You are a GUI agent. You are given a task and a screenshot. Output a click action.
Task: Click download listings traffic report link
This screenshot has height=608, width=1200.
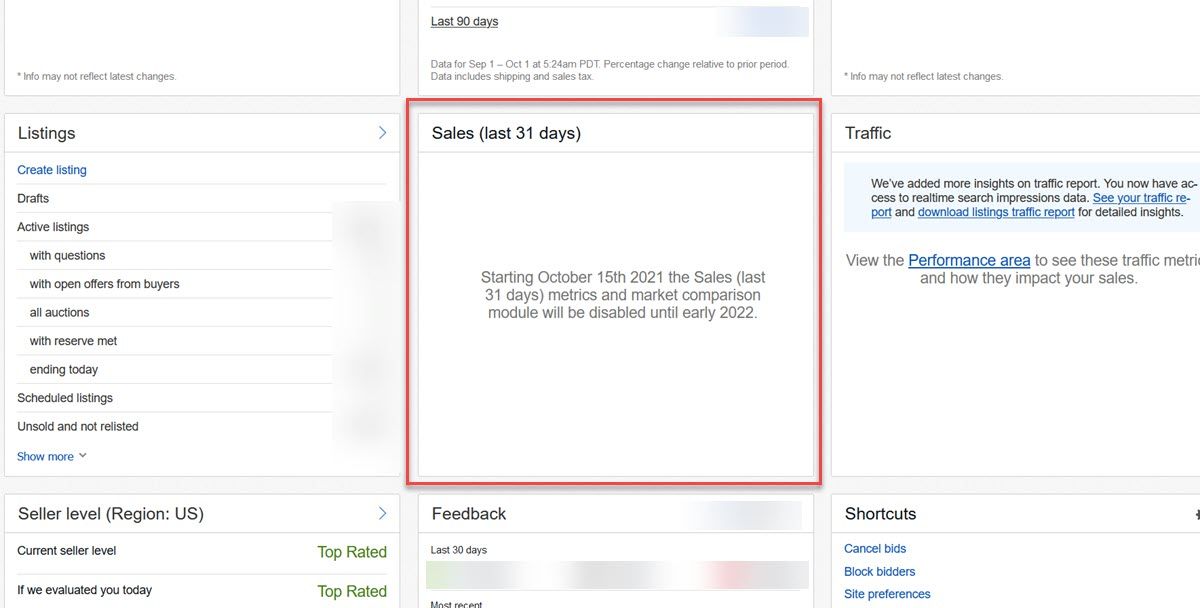(996, 212)
